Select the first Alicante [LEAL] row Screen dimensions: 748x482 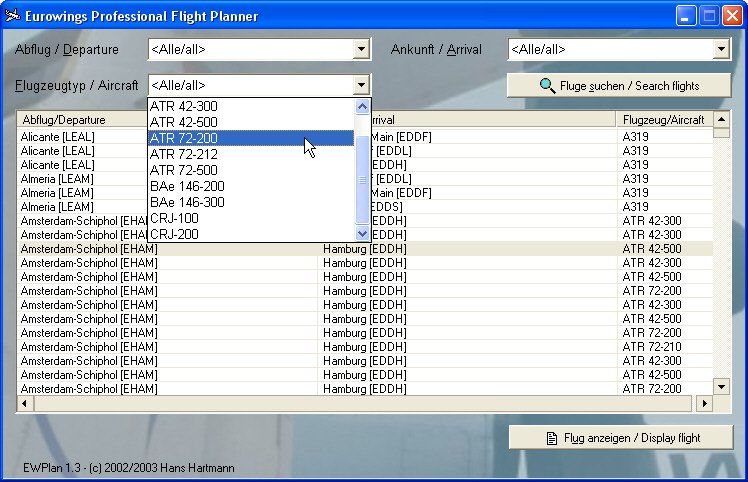[365, 137]
